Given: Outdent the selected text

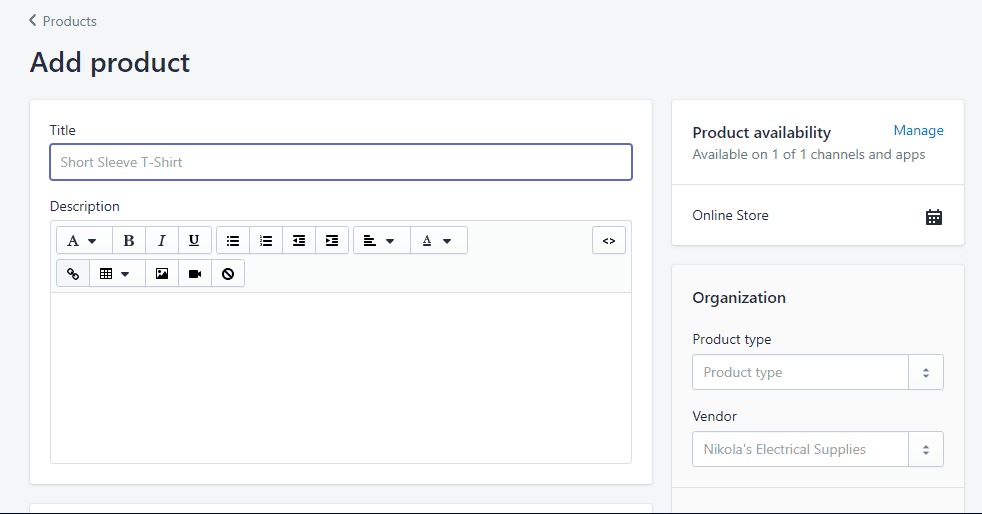Looking at the screenshot, I should (299, 240).
